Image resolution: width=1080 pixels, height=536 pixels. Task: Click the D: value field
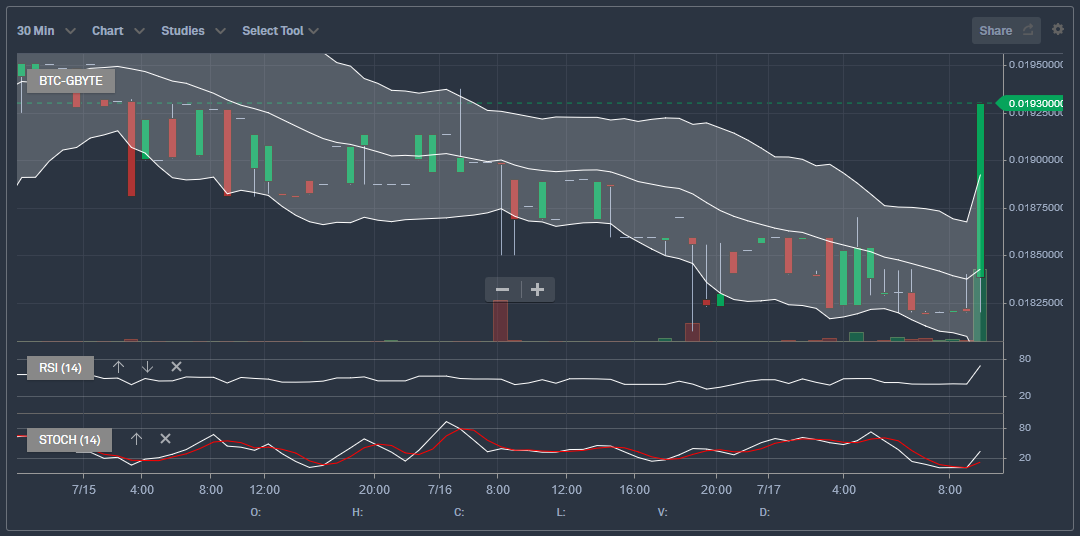(x=765, y=513)
